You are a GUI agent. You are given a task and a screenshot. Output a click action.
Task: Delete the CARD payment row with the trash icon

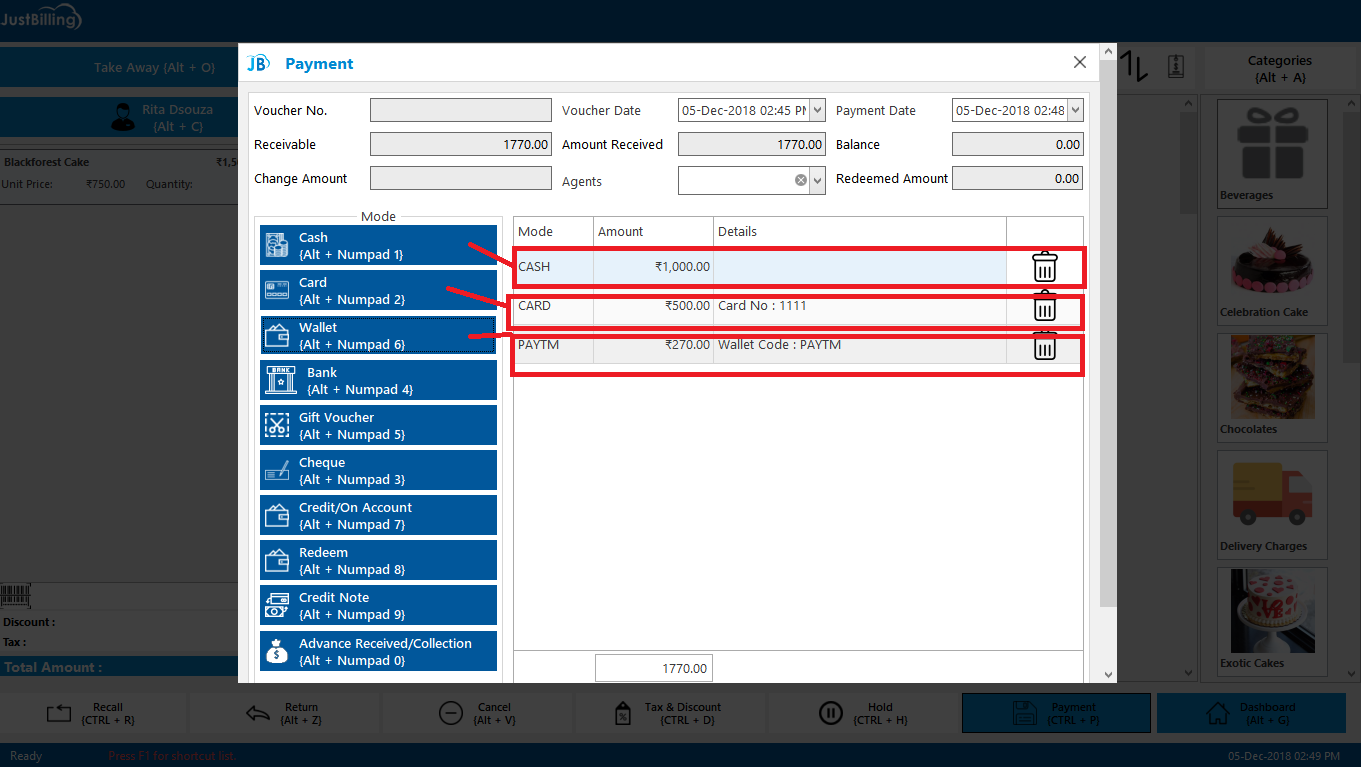click(x=1044, y=306)
